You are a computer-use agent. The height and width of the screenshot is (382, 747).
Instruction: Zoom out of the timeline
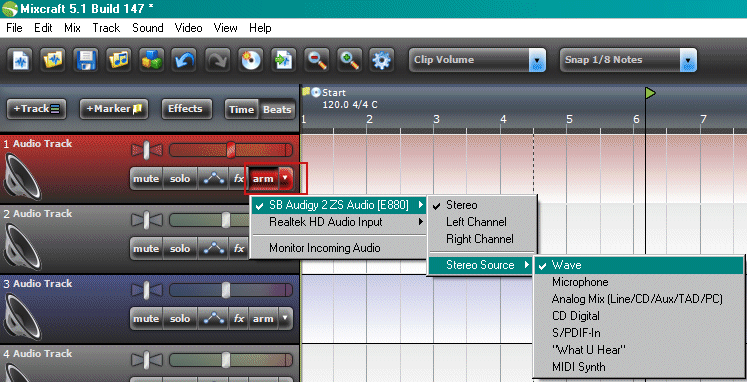pyautogui.click(x=316, y=60)
